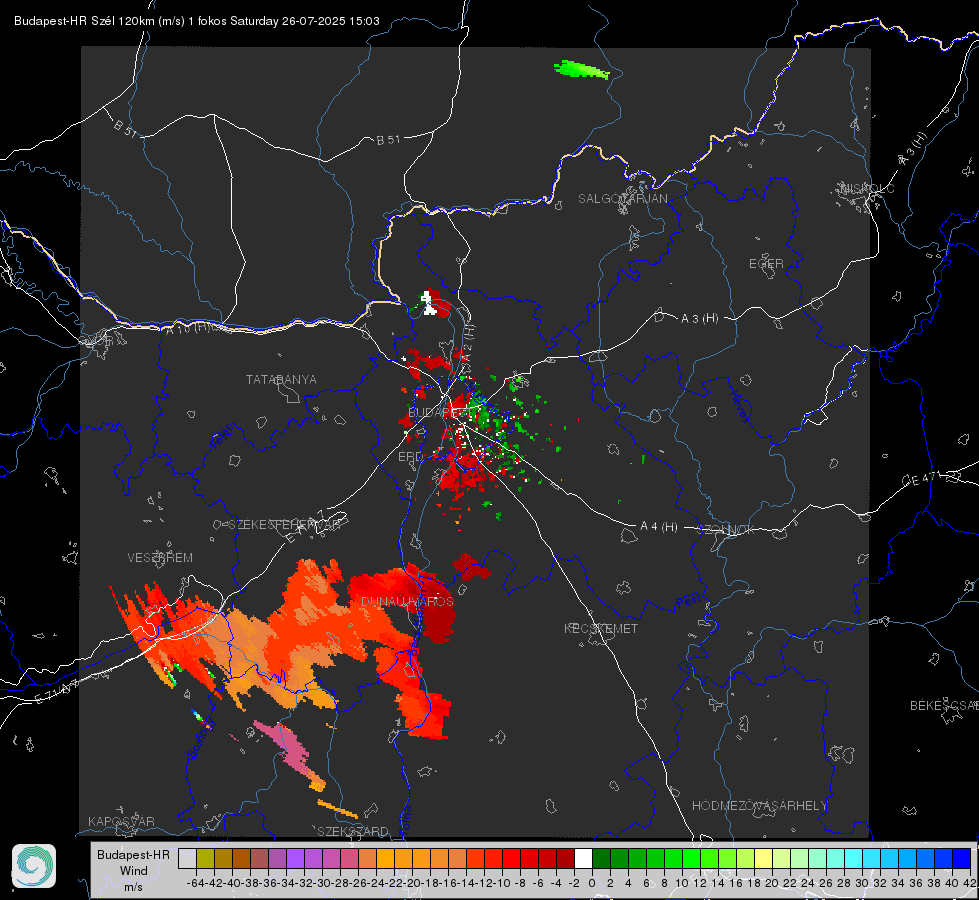979x900 pixels.
Task: Click the HÓDMEZŐVÁSÁRHELY city label
Action: pos(759,806)
